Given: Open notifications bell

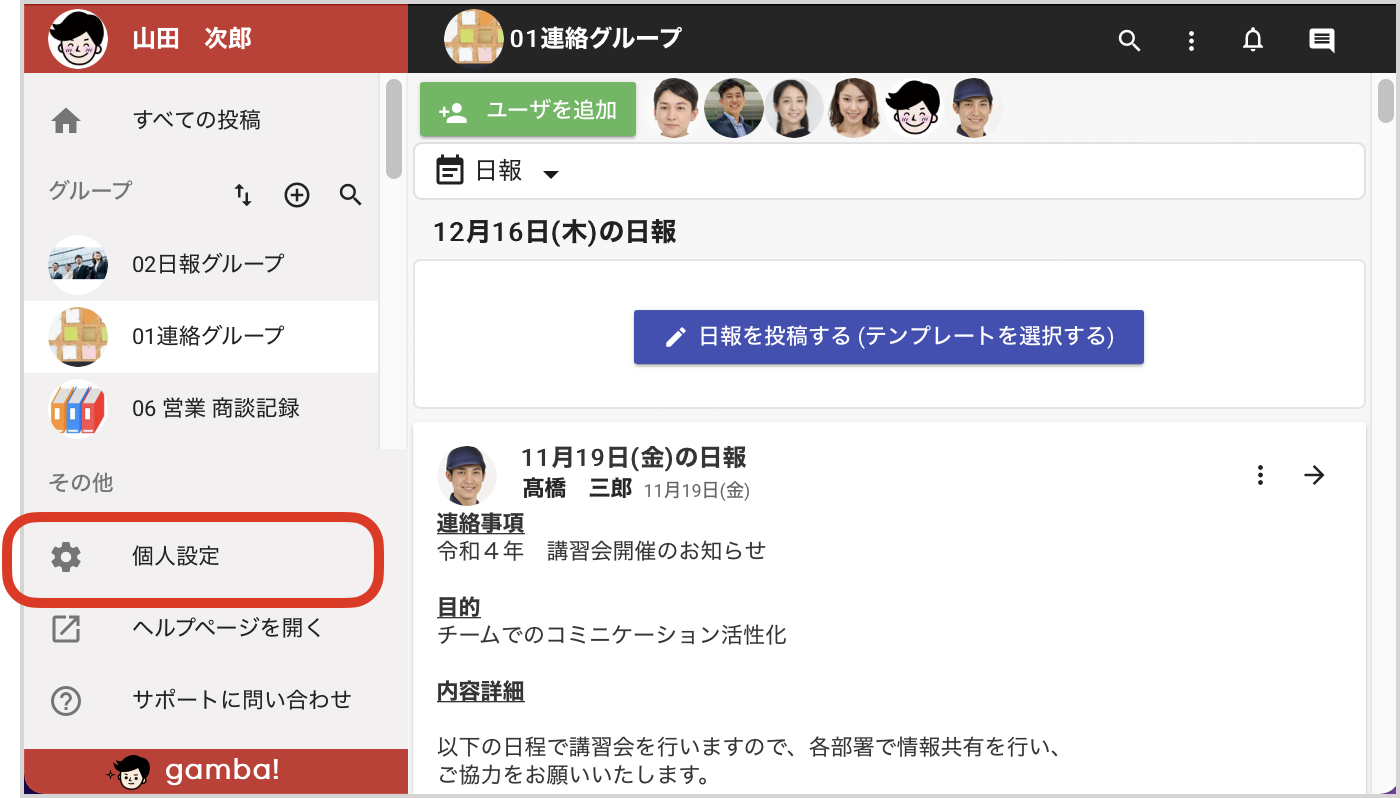Looking at the screenshot, I should pyautogui.click(x=1252, y=41).
